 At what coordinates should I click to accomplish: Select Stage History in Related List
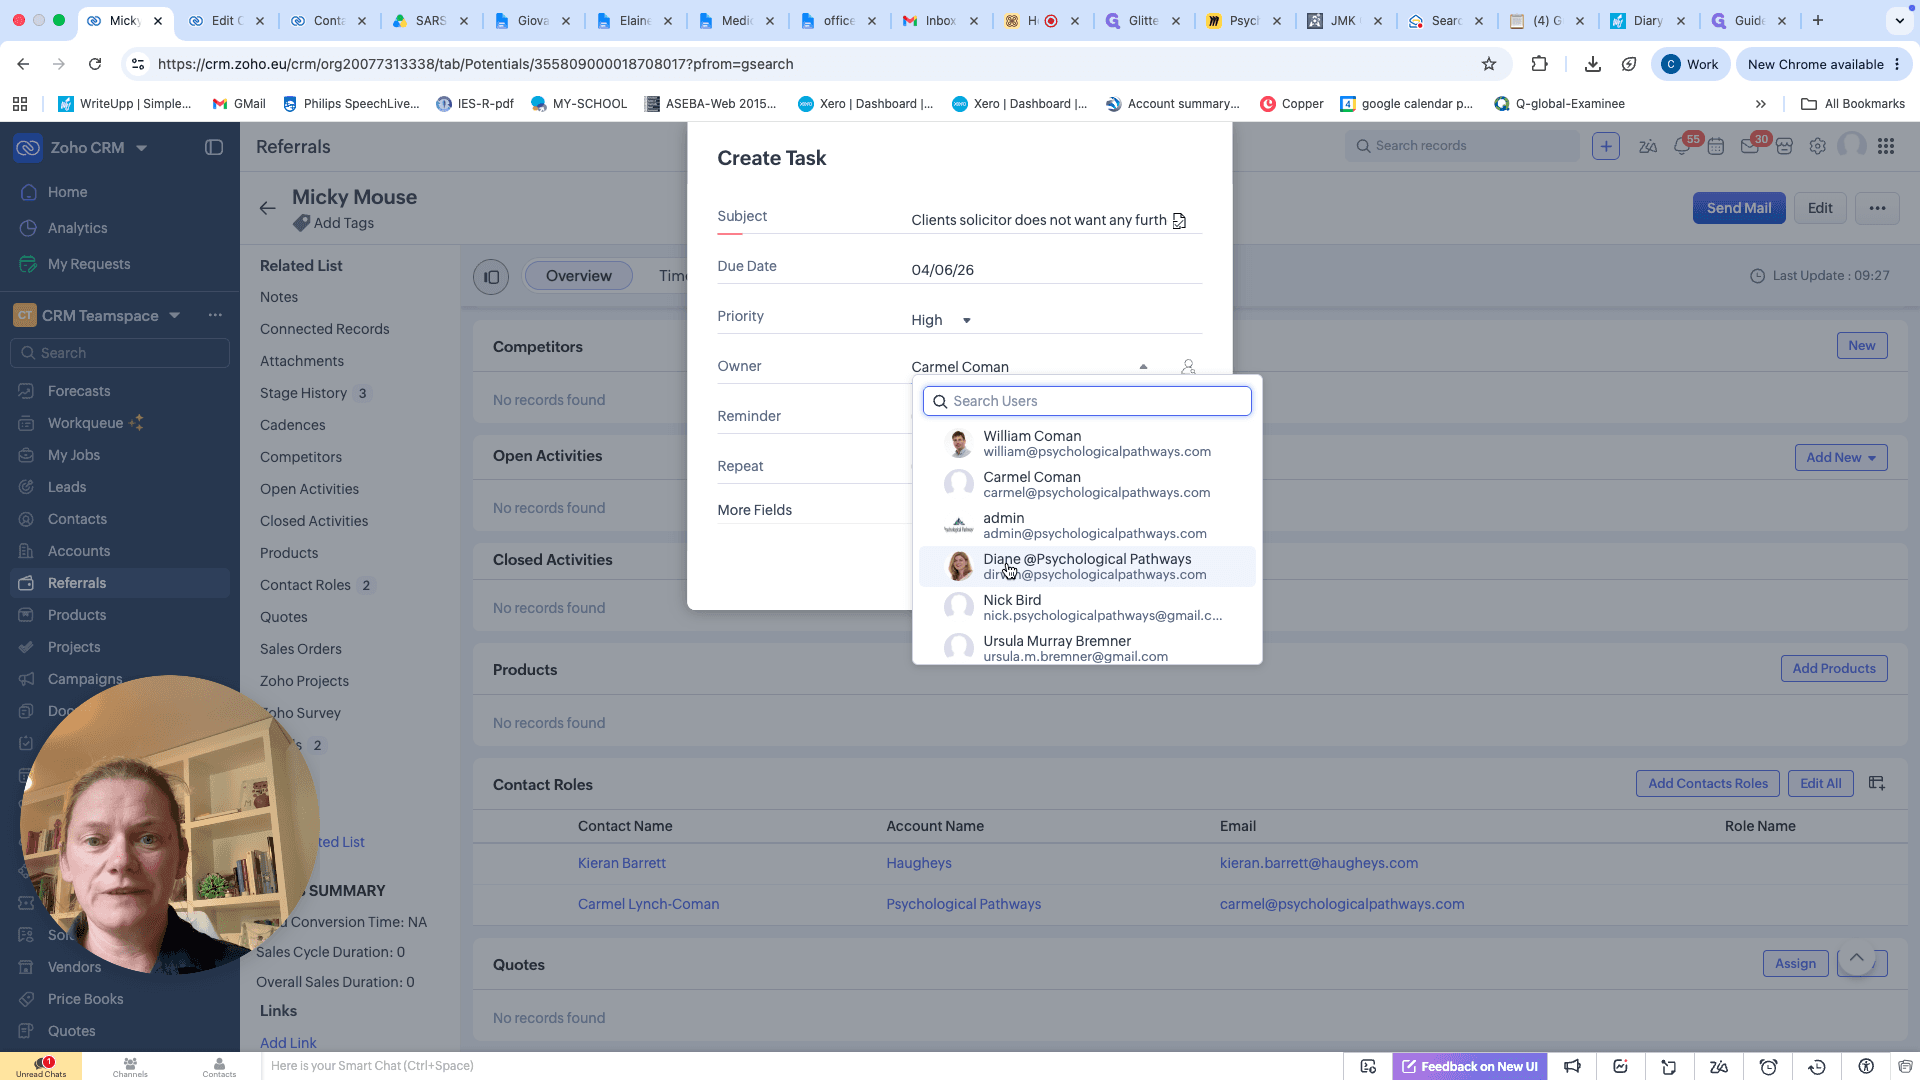pos(303,393)
